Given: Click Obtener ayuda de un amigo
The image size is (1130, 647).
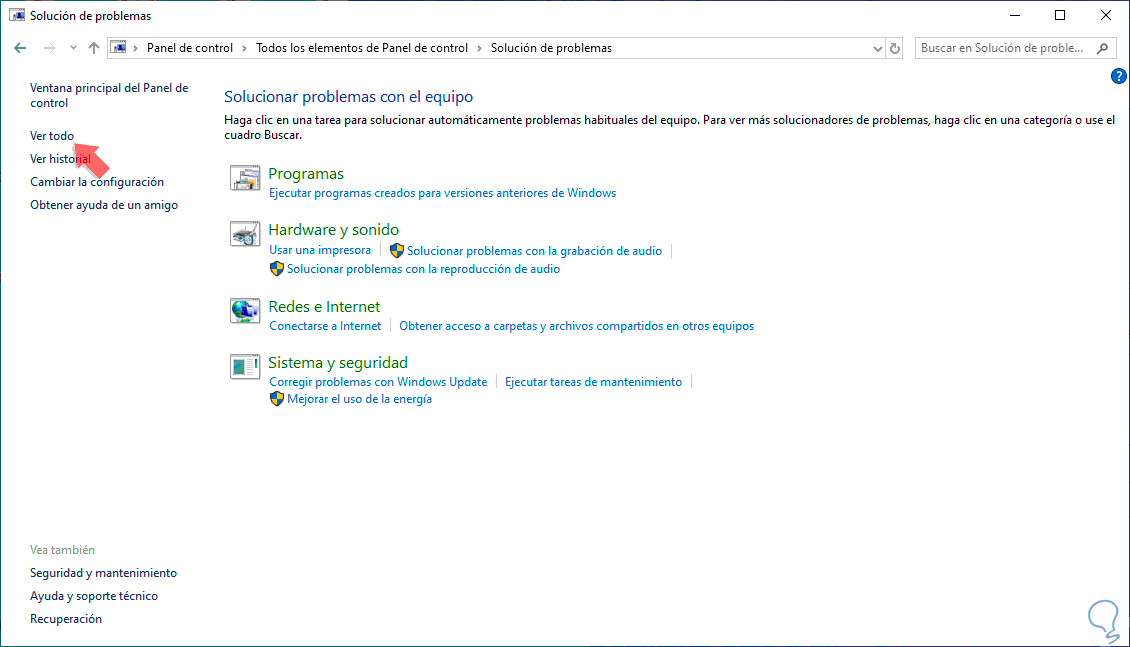Looking at the screenshot, I should (104, 205).
